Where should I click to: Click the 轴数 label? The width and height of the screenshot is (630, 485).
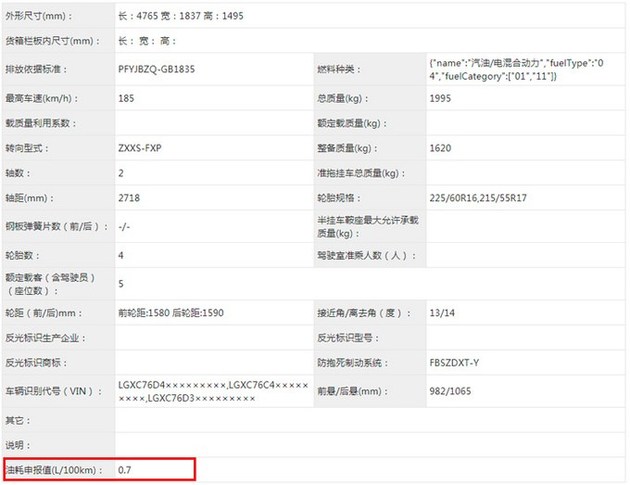(x=18, y=173)
